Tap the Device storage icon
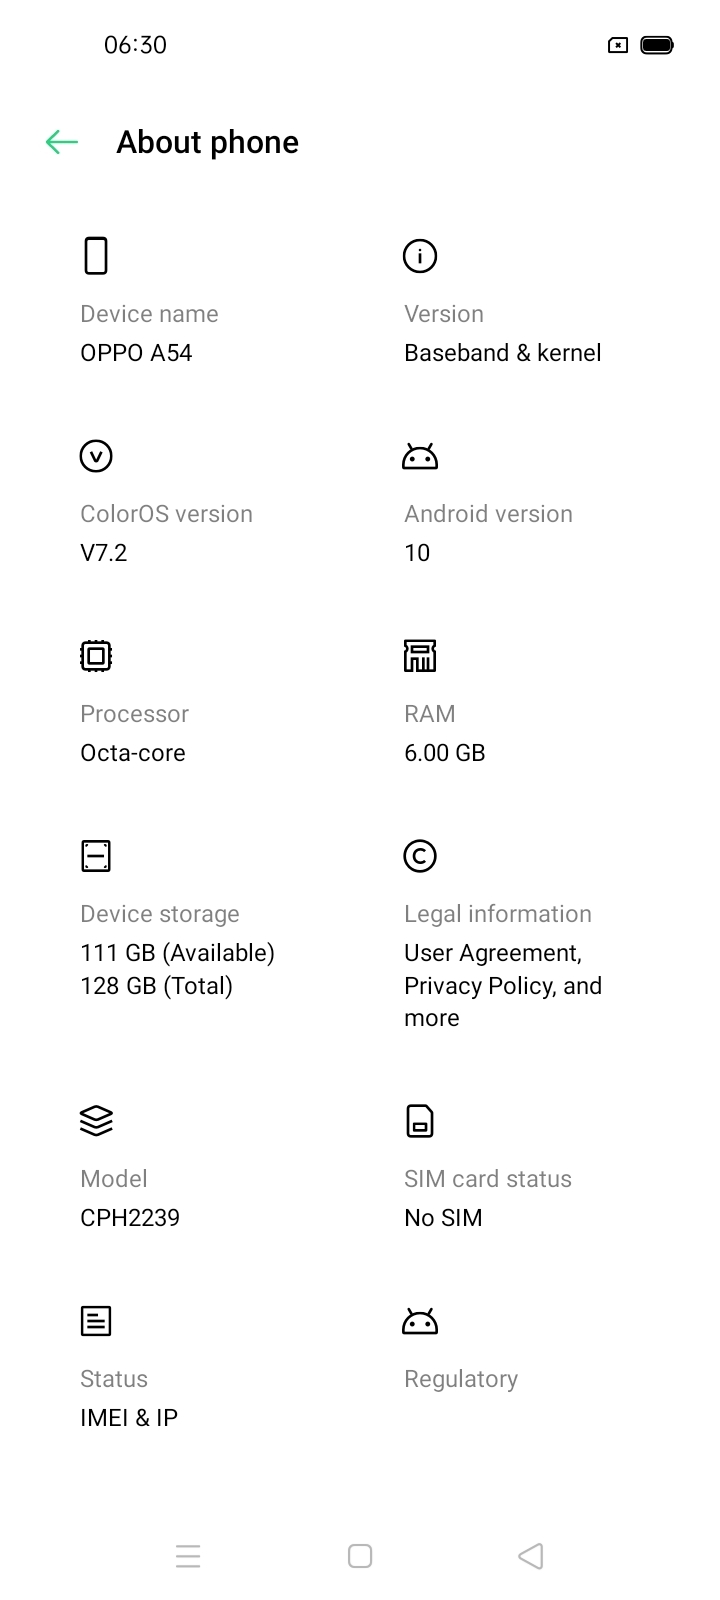Viewport: 720px width, 1600px height. tap(96, 856)
